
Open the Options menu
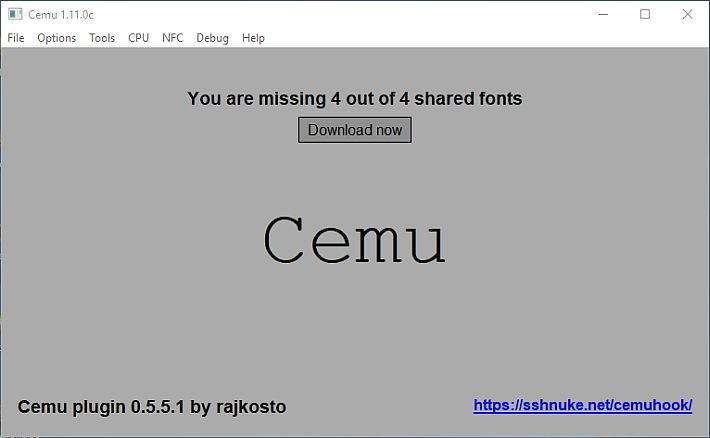click(57, 38)
